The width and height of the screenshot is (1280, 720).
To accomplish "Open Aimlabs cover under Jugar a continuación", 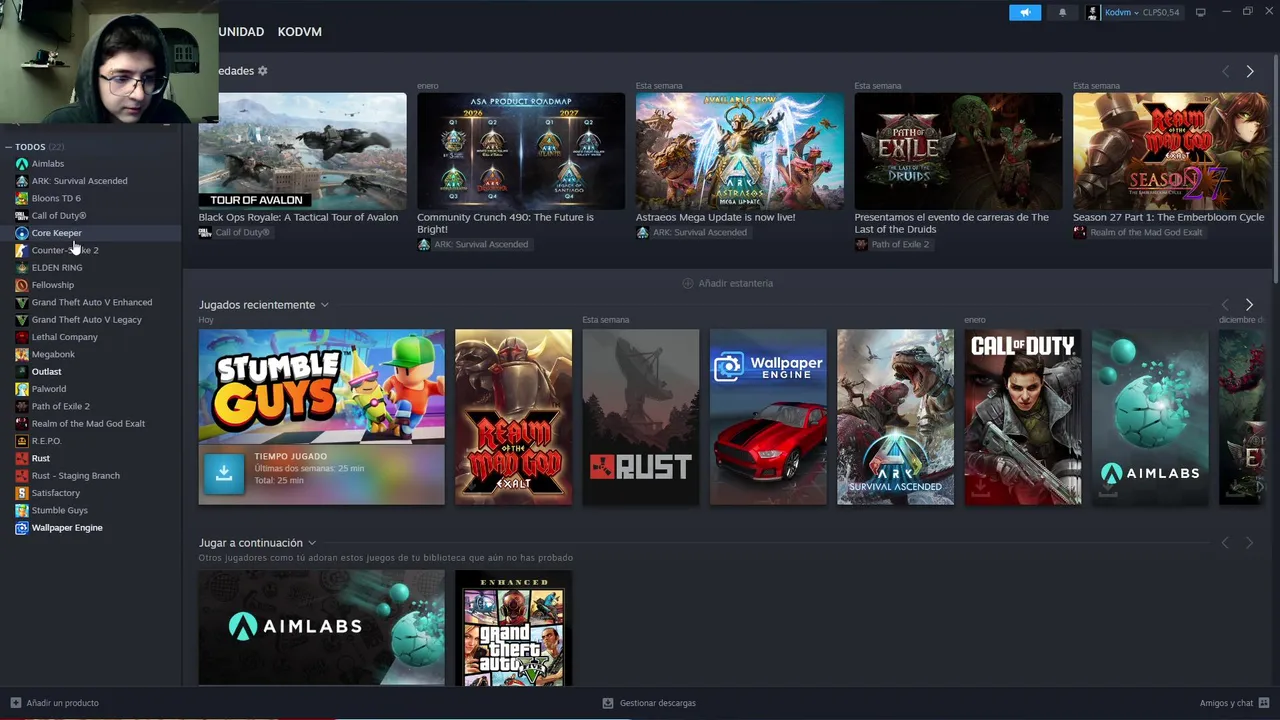I will 321,628.
